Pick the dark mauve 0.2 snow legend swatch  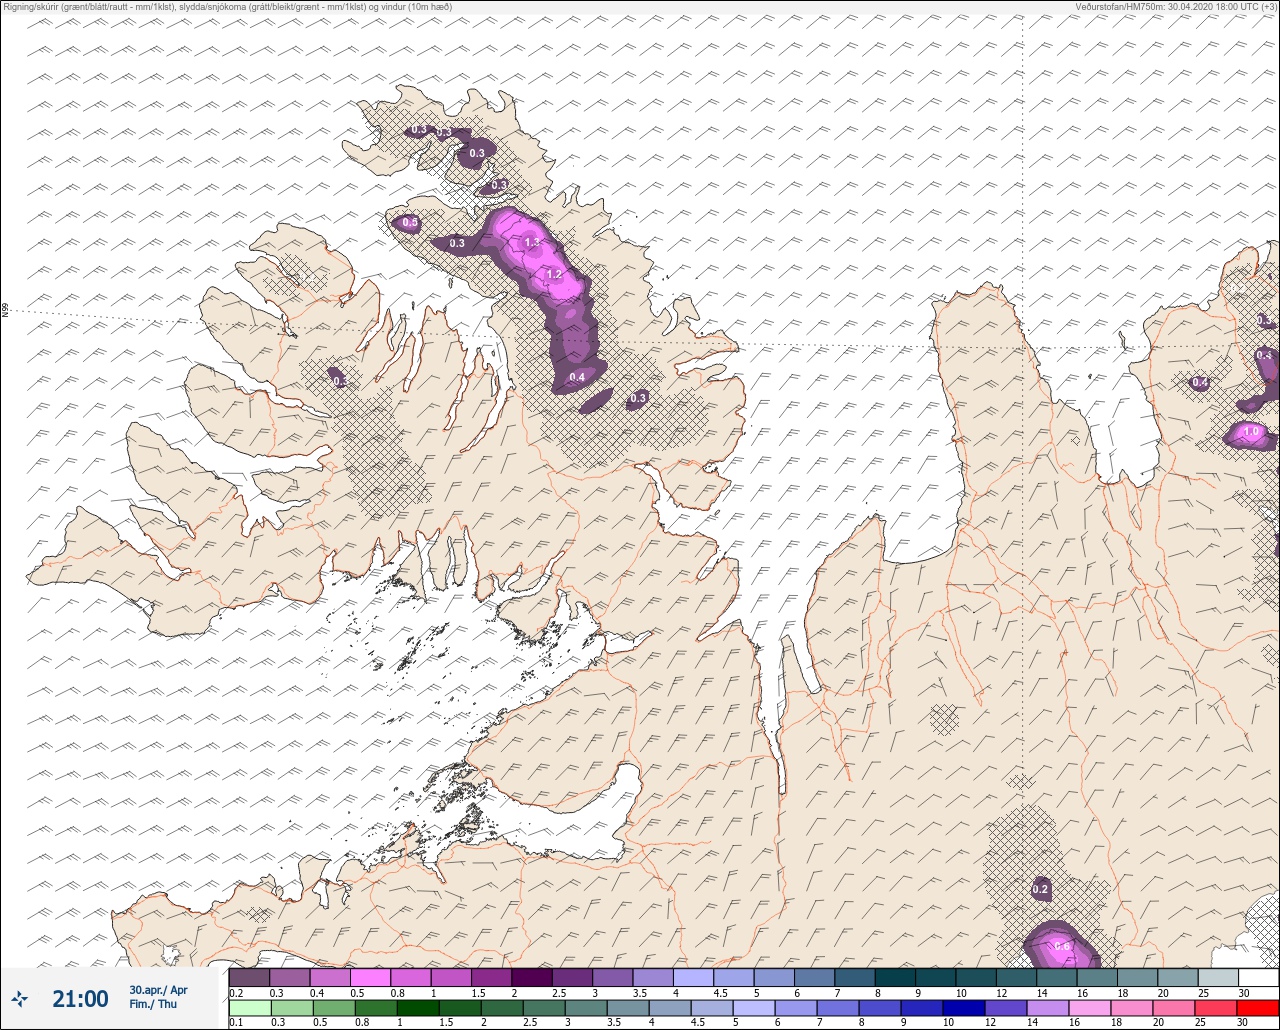pyautogui.click(x=249, y=977)
